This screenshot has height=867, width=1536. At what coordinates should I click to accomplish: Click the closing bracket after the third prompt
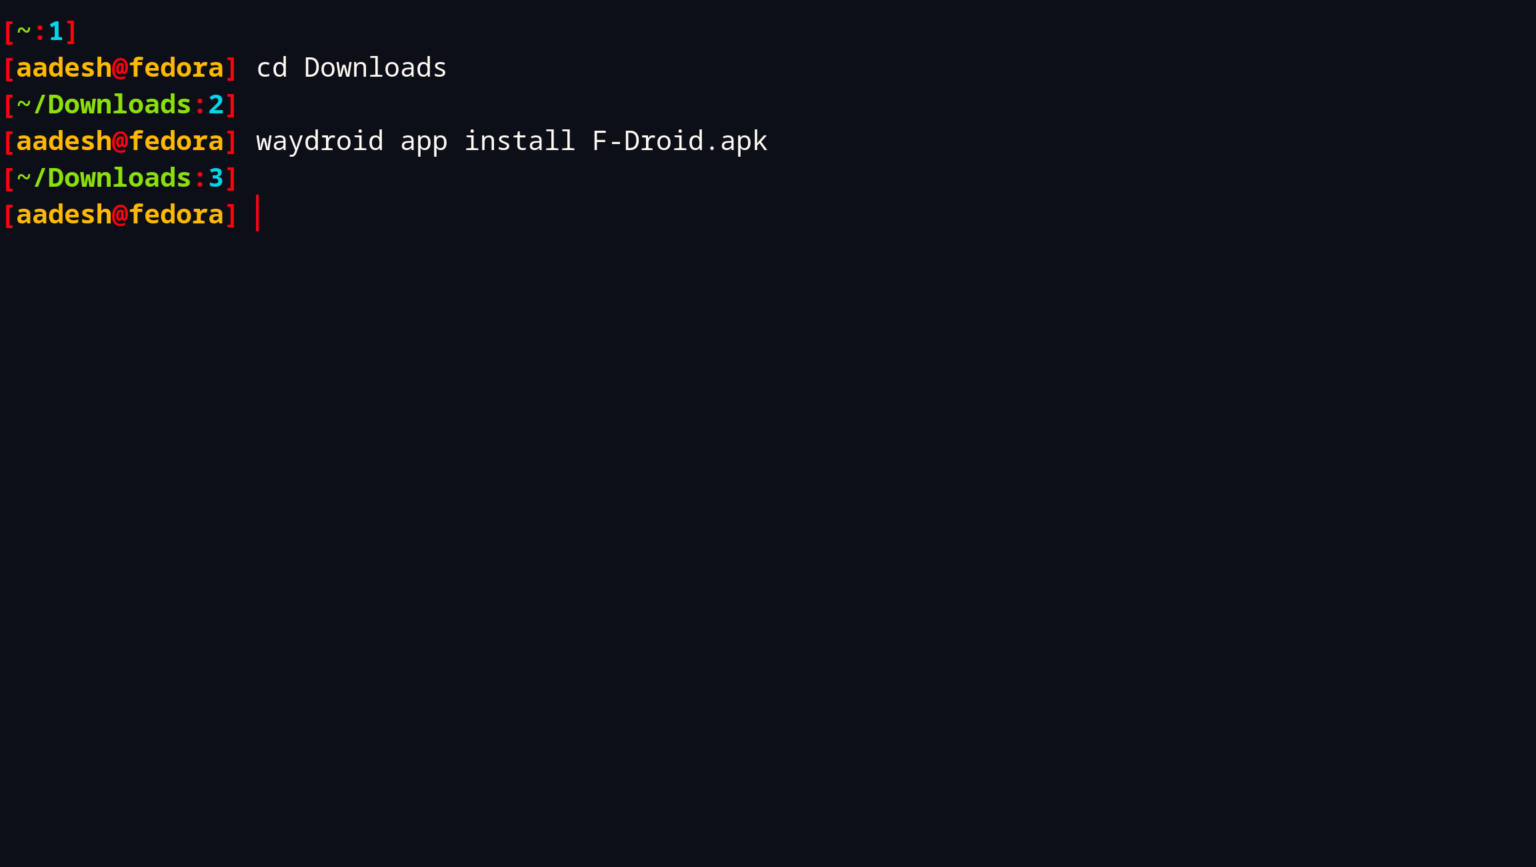pyautogui.click(x=232, y=177)
